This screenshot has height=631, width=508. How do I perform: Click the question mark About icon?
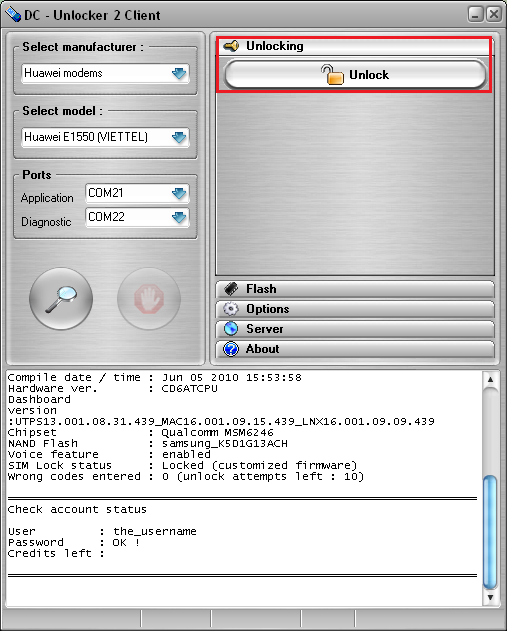(x=231, y=349)
